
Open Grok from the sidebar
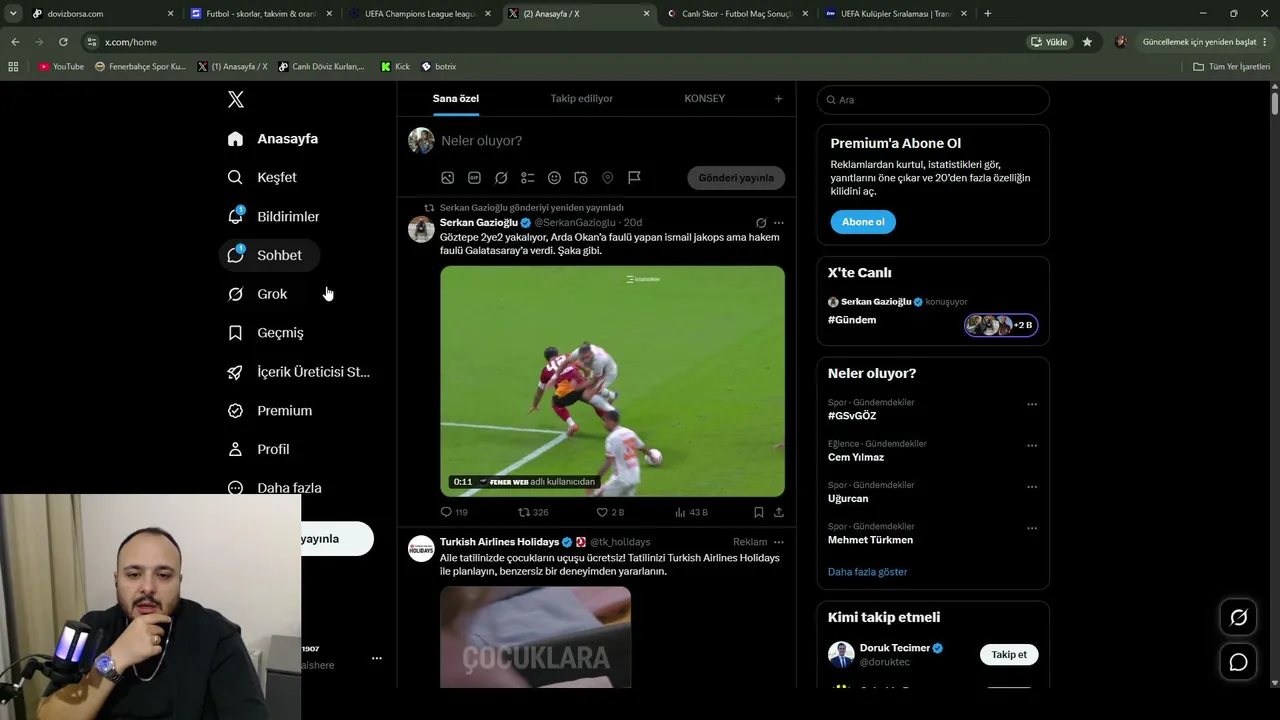pos(258,294)
